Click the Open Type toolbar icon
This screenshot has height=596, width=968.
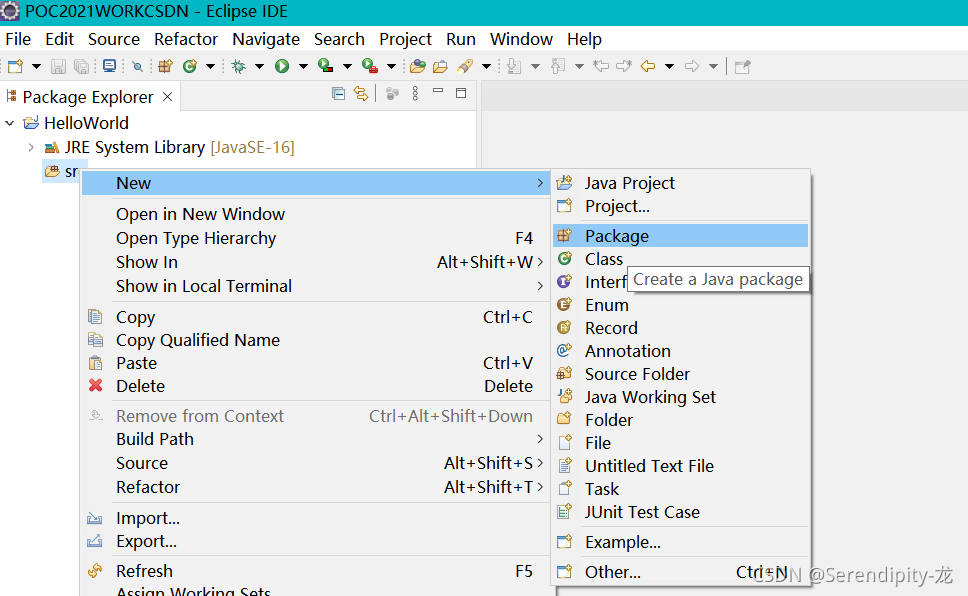(418, 66)
